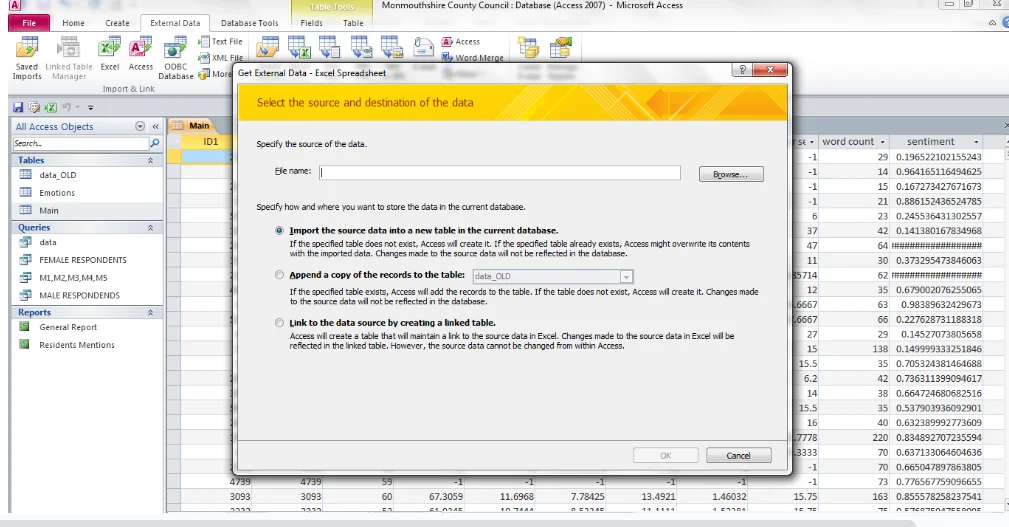Open the Linked Table Manager

click(69, 58)
